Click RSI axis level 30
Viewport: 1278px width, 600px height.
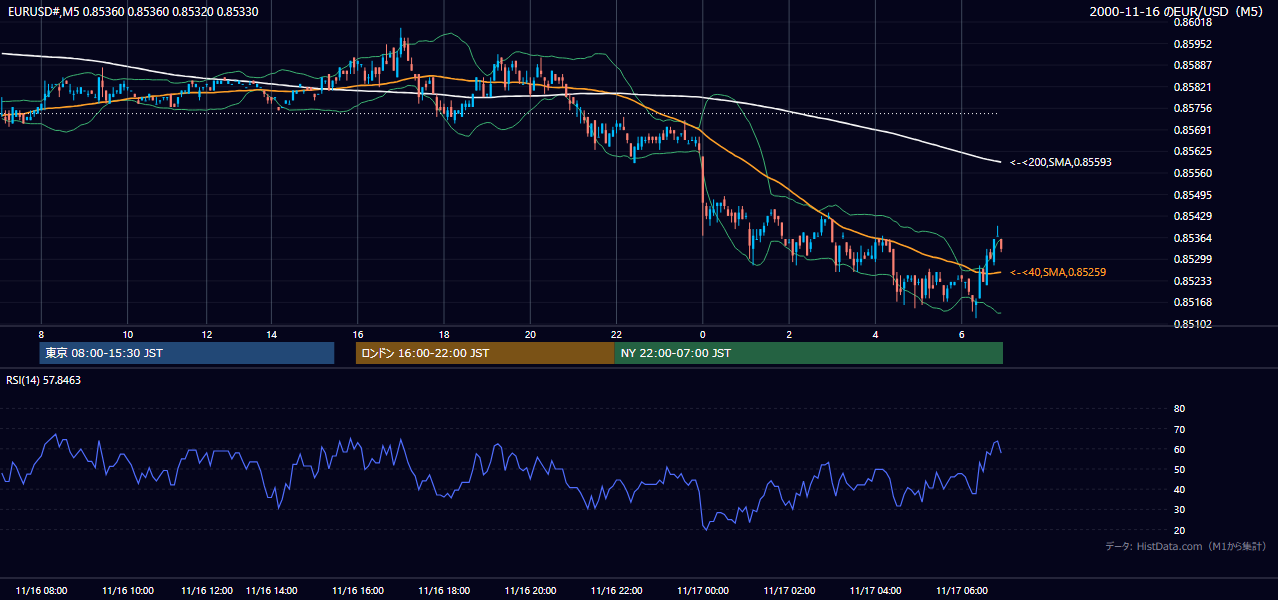(x=1179, y=510)
